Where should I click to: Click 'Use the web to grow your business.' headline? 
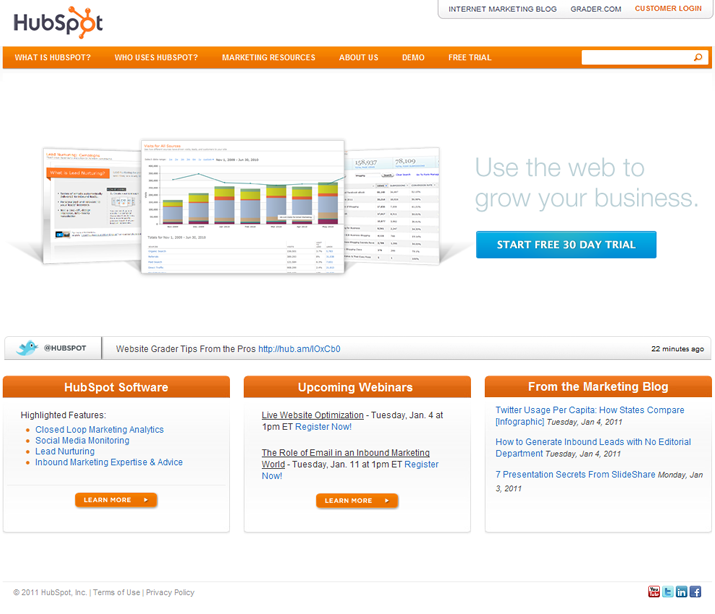click(x=586, y=183)
